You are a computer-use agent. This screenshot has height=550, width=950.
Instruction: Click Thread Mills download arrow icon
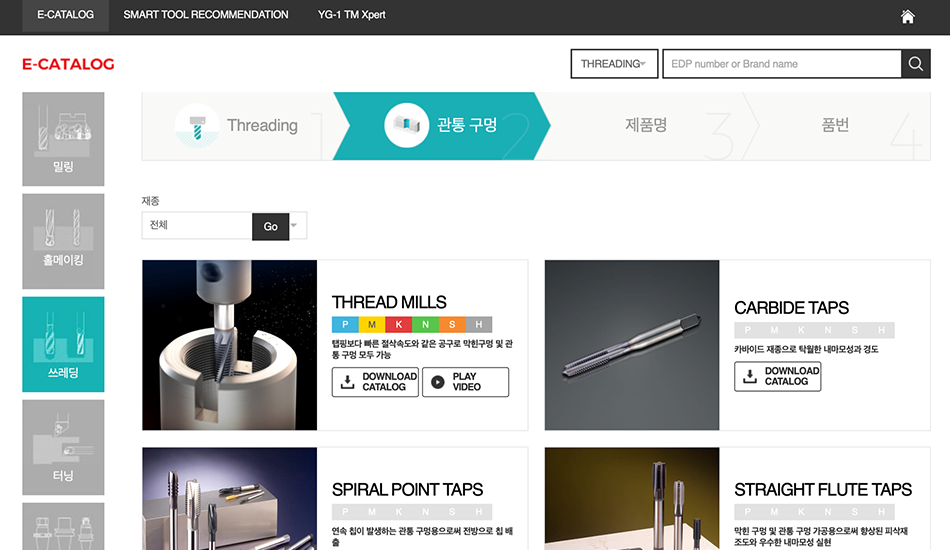[347, 382]
